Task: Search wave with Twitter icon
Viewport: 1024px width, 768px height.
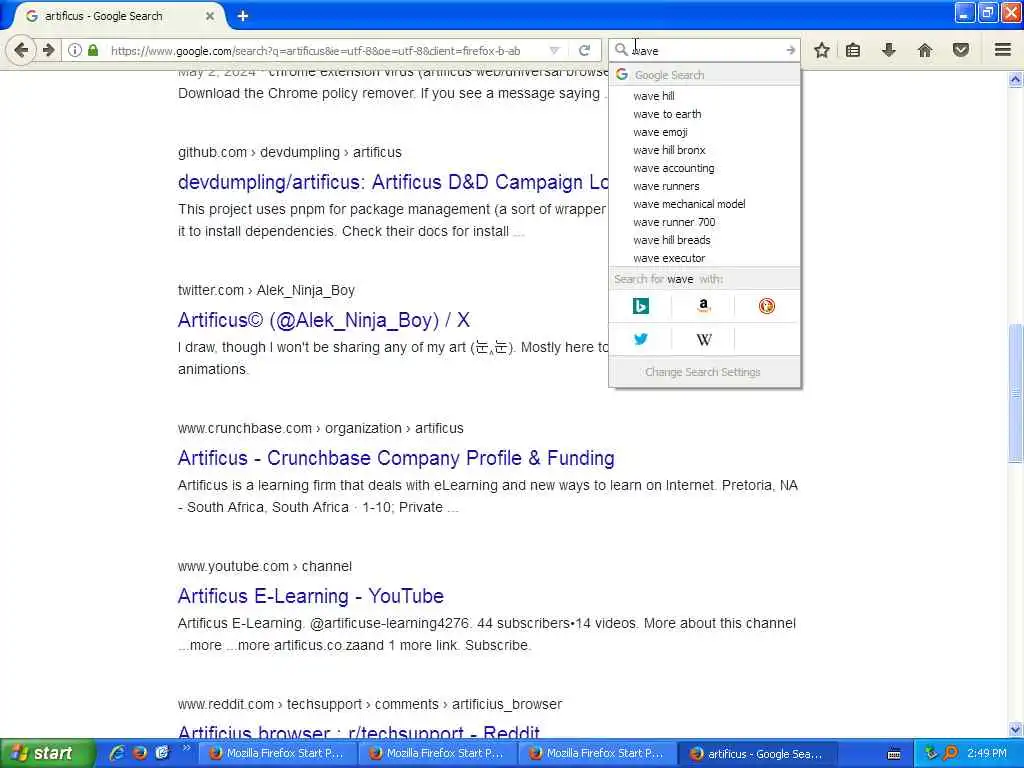Action: (x=641, y=339)
